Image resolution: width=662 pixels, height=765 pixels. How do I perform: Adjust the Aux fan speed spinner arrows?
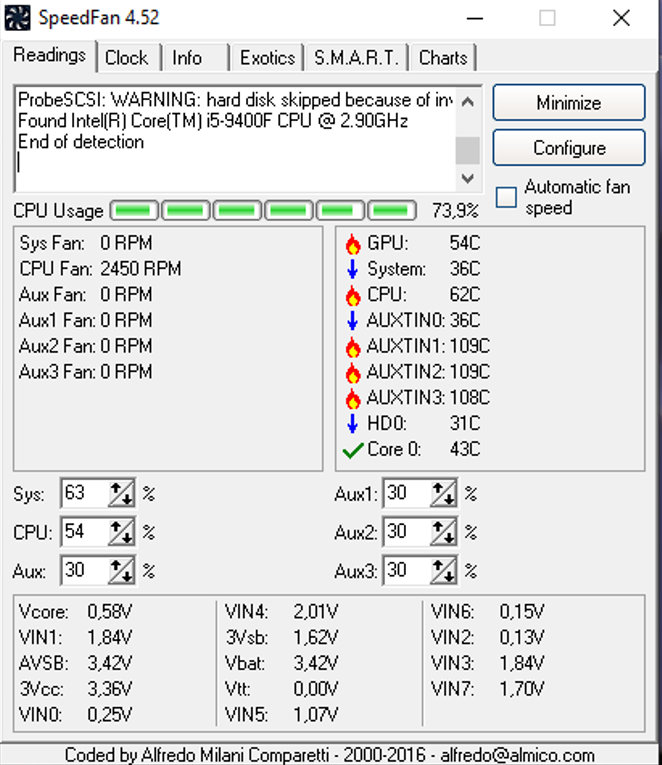coord(121,570)
